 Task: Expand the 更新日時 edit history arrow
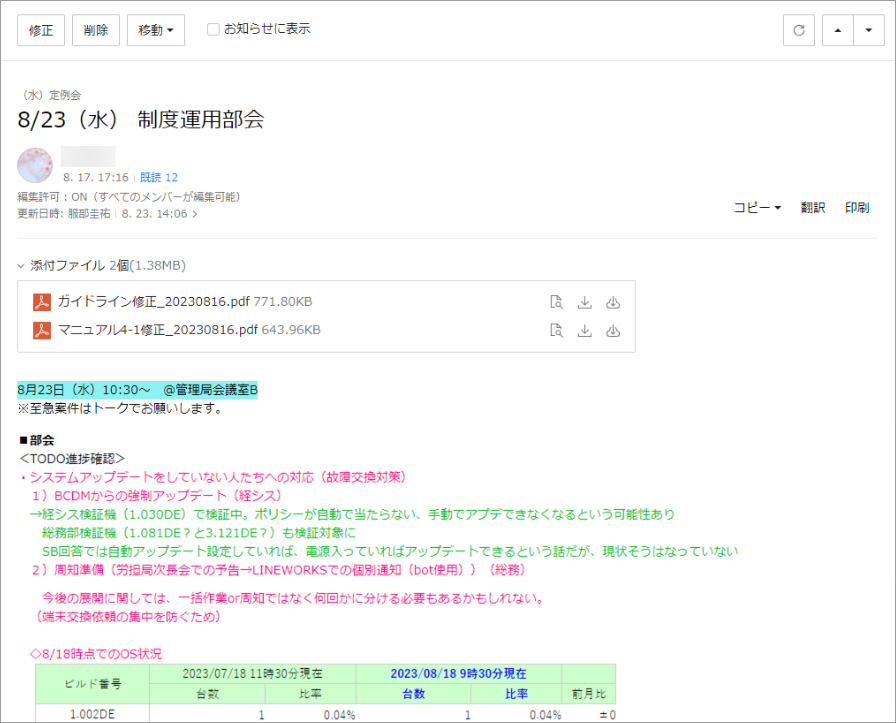coord(195,213)
